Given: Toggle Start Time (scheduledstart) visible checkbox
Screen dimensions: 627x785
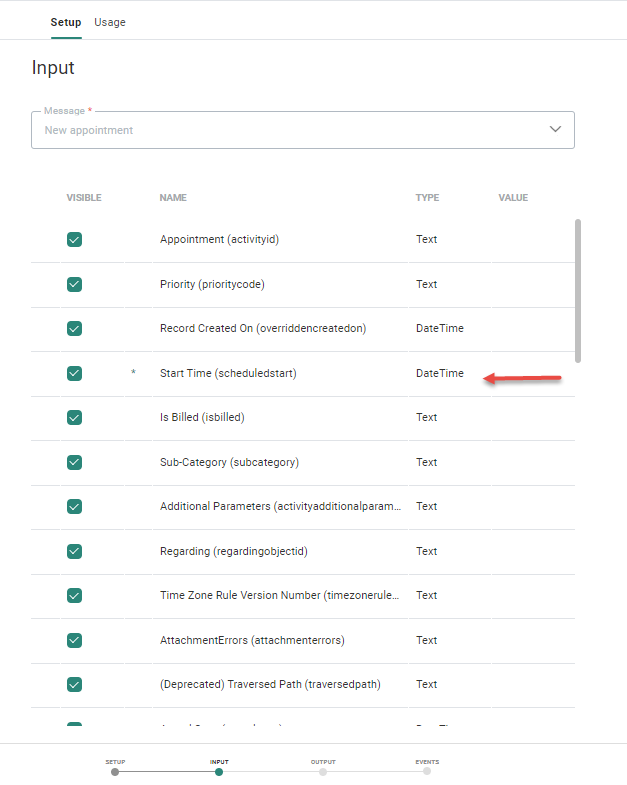Looking at the screenshot, I should [74, 373].
